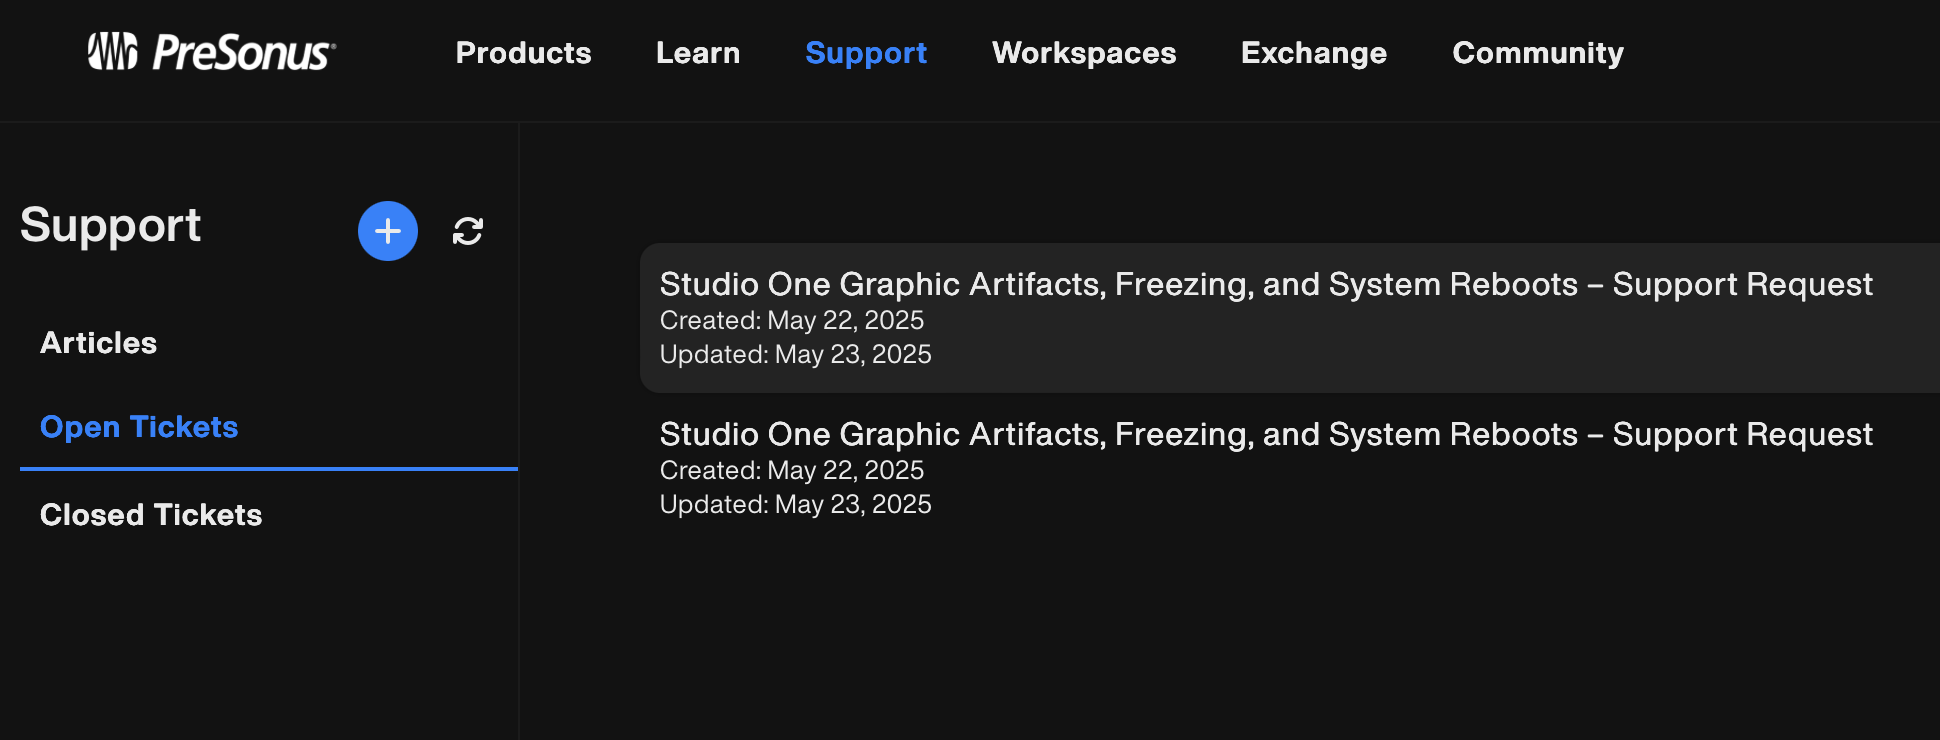Refresh the ticket list with the refresh icon

tap(468, 231)
